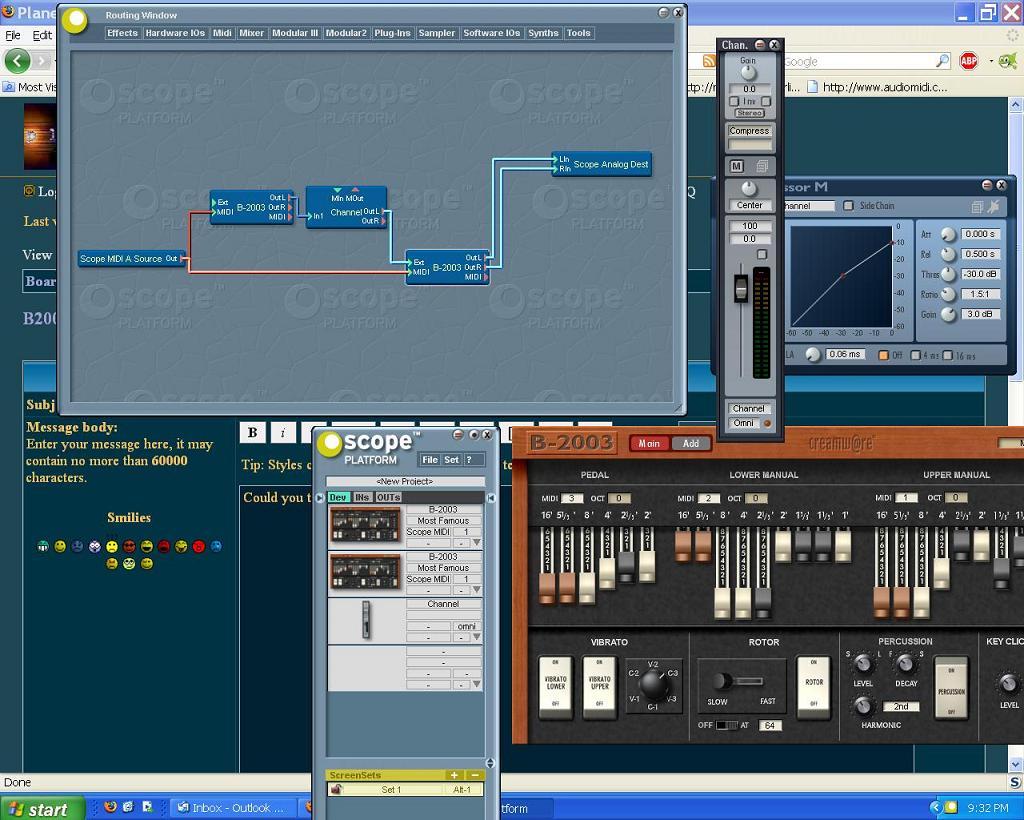Click the Routing Window yellow circle icon
1024x820 pixels.
75,20
